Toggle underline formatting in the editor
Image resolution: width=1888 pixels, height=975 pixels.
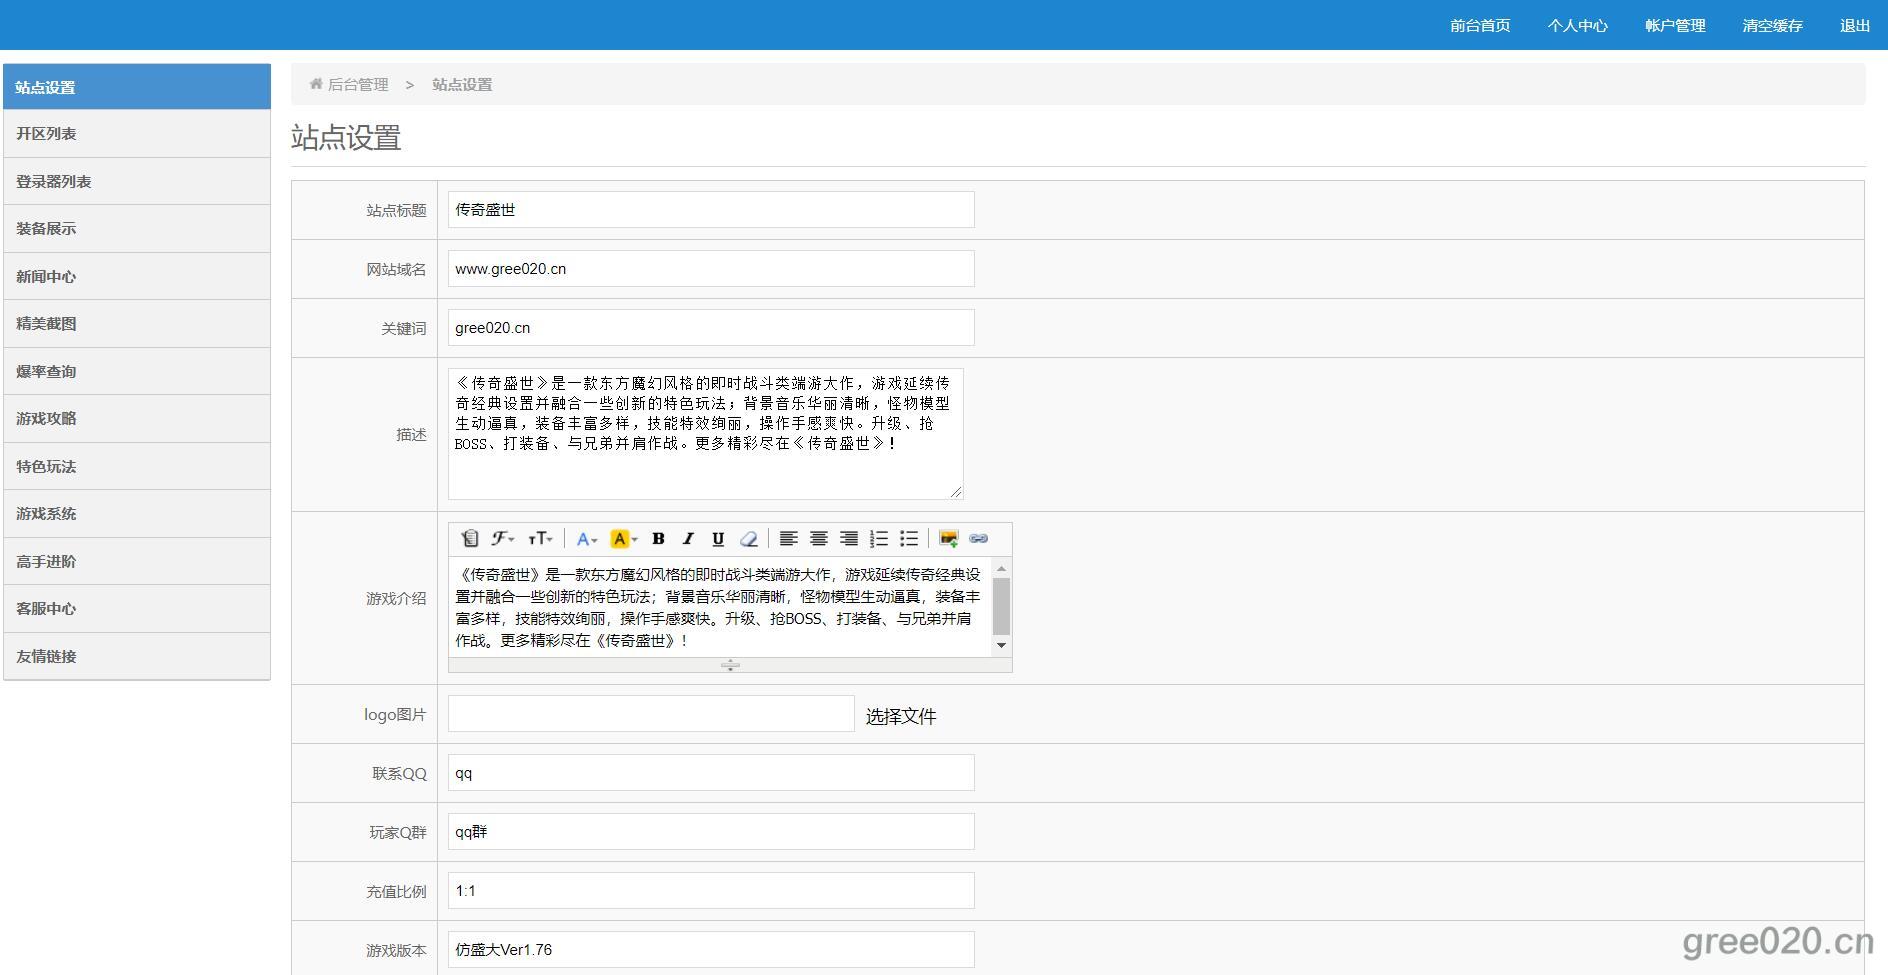click(x=718, y=539)
